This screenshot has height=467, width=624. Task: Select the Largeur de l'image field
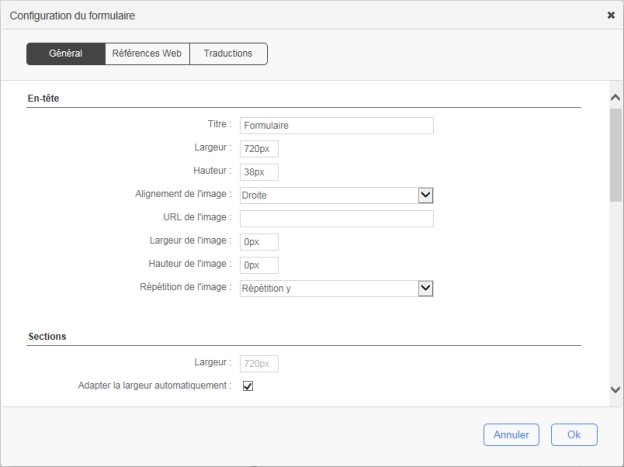point(258,242)
